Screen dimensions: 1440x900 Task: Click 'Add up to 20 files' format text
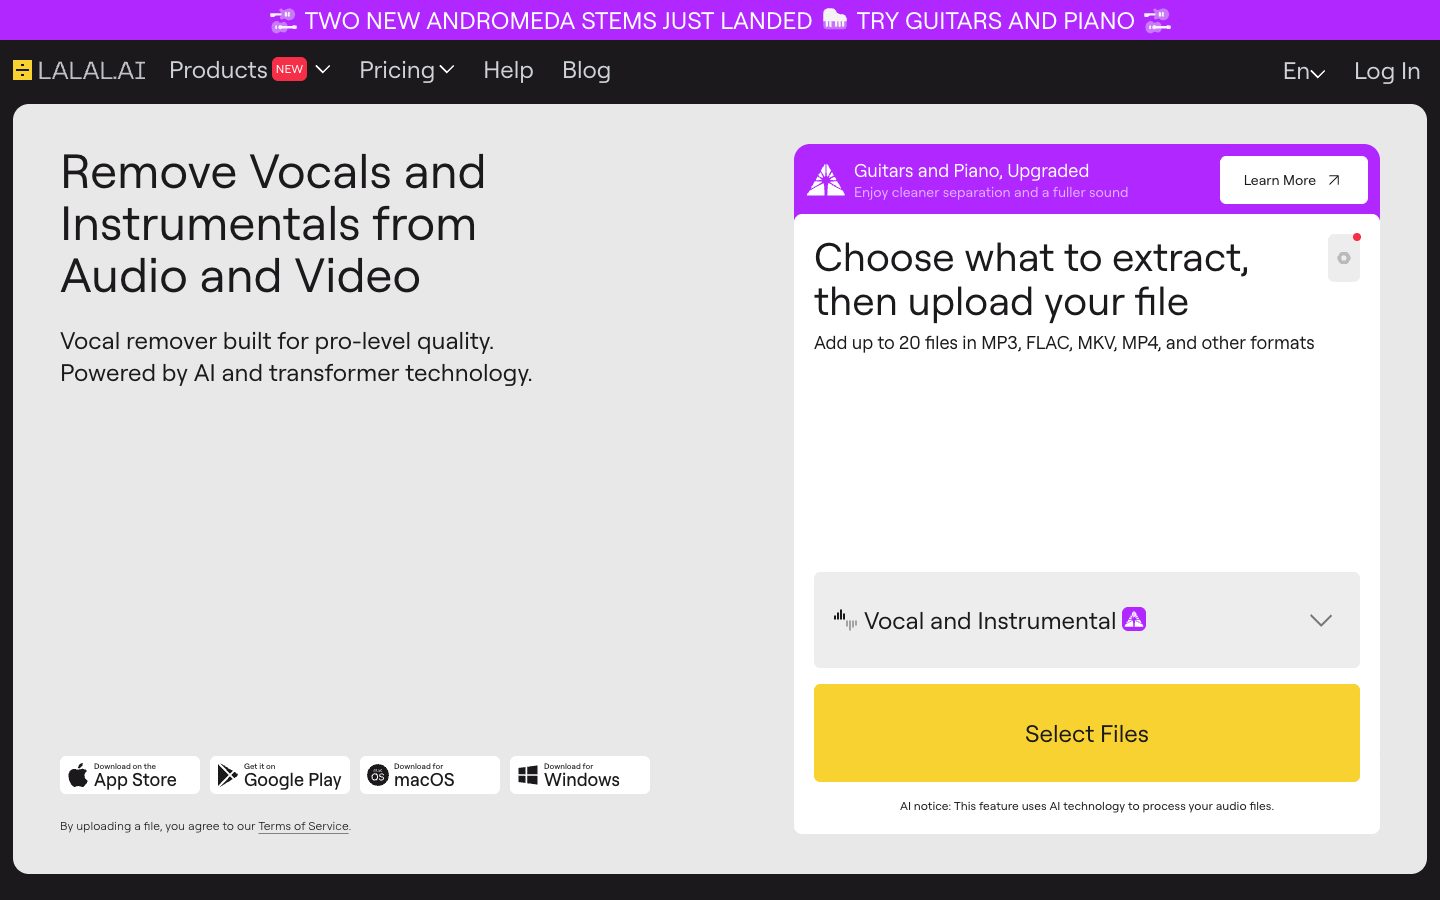coord(1064,343)
